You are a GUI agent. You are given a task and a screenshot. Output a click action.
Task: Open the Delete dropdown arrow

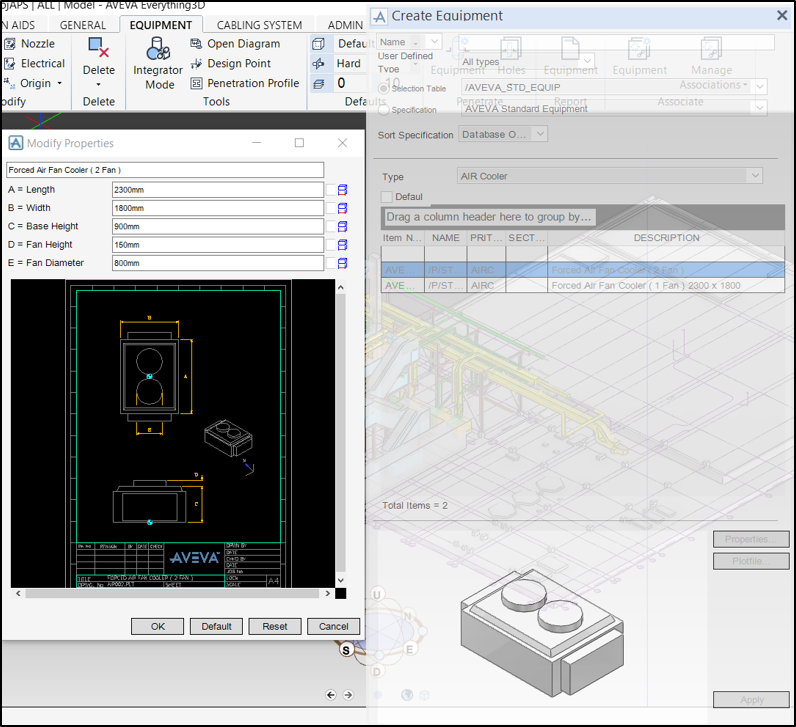(98, 84)
